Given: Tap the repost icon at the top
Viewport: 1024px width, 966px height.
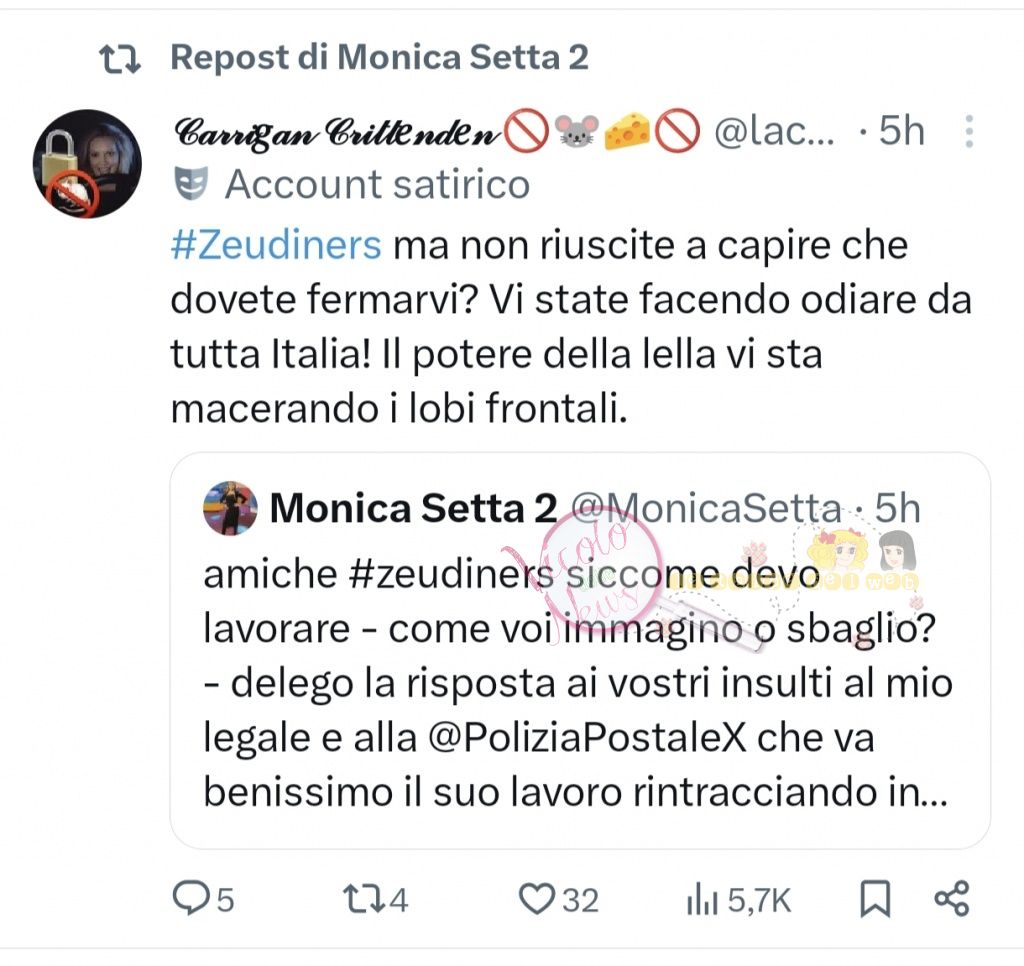Looking at the screenshot, I should (x=123, y=58).
